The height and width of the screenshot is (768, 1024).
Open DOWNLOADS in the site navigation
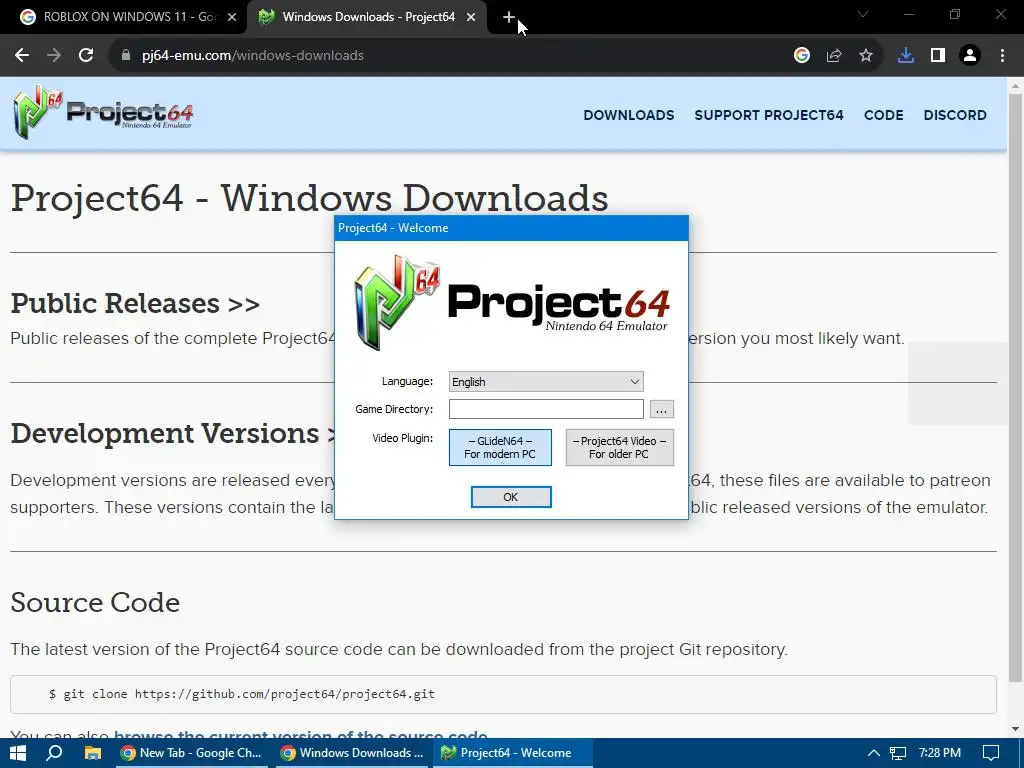pos(628,115)
